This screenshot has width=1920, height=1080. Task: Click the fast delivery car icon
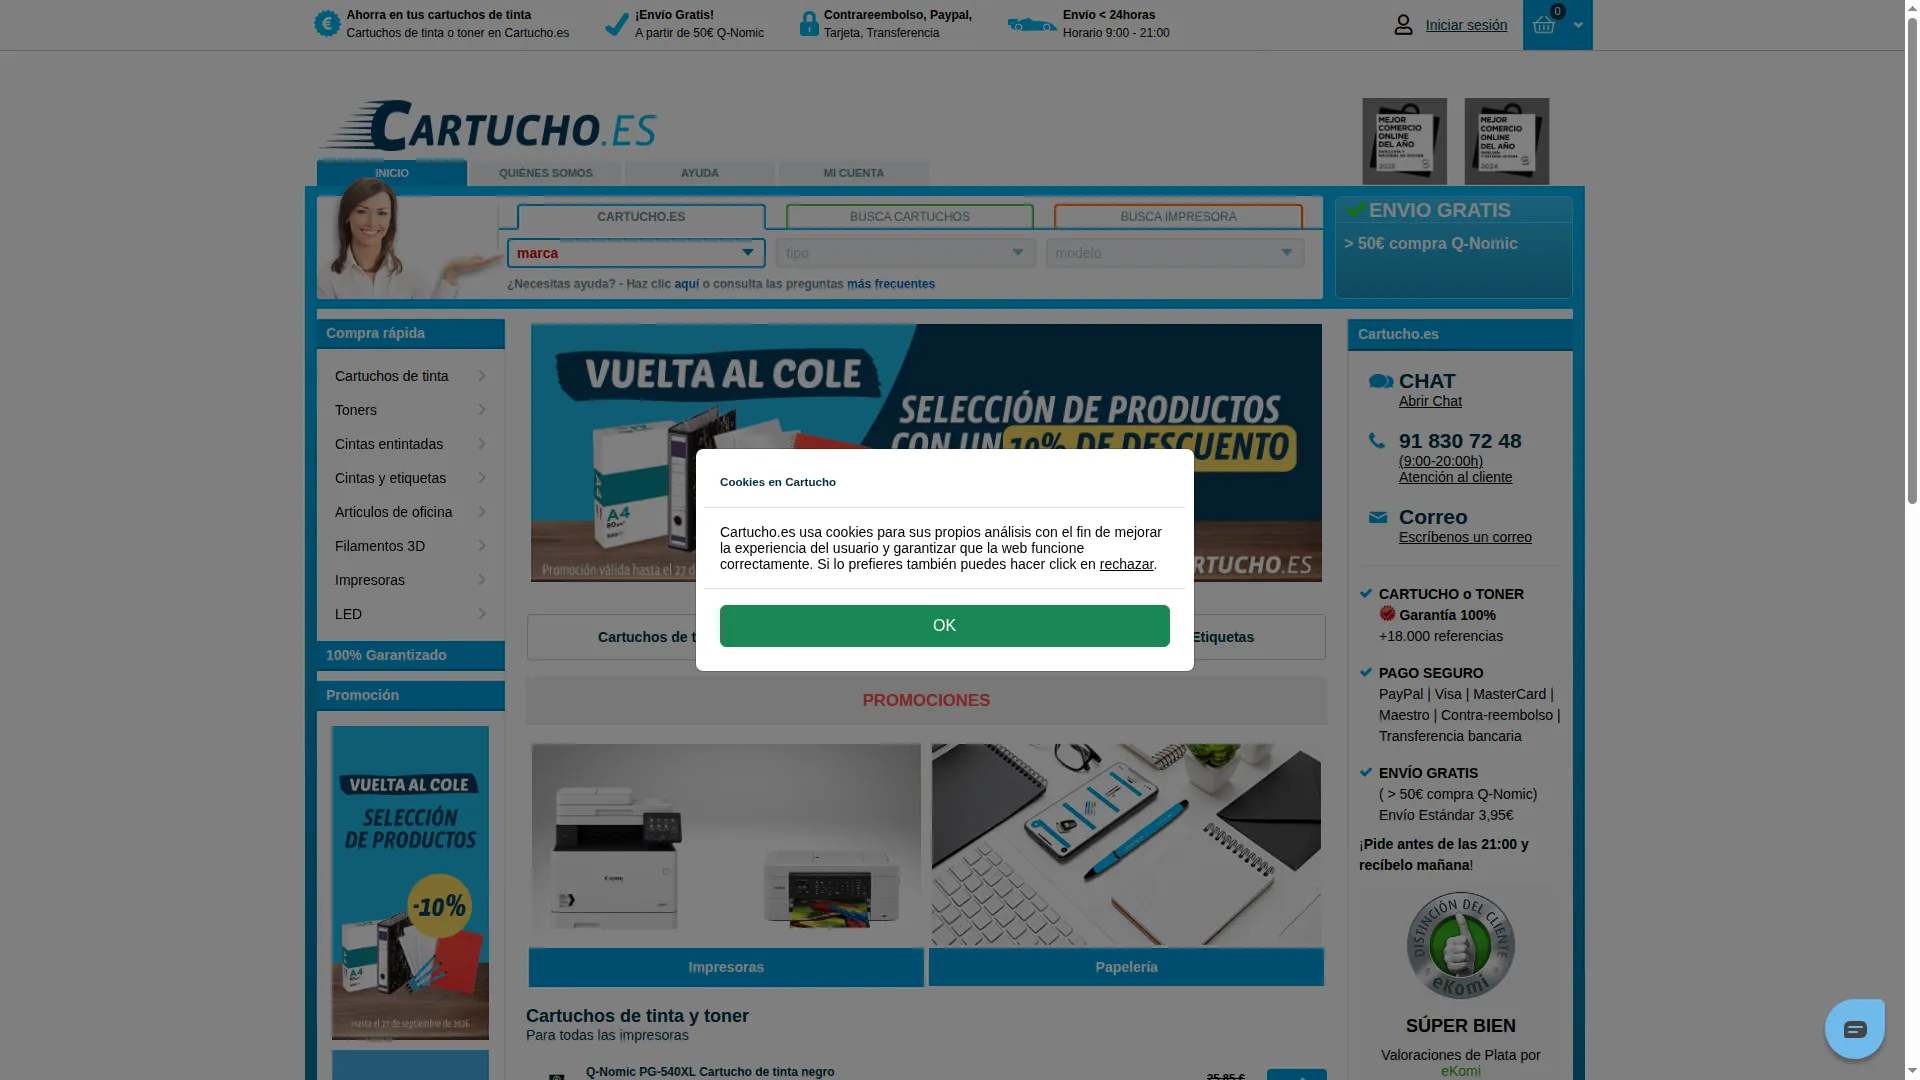pyautogui.click(x=1032, y=24)
